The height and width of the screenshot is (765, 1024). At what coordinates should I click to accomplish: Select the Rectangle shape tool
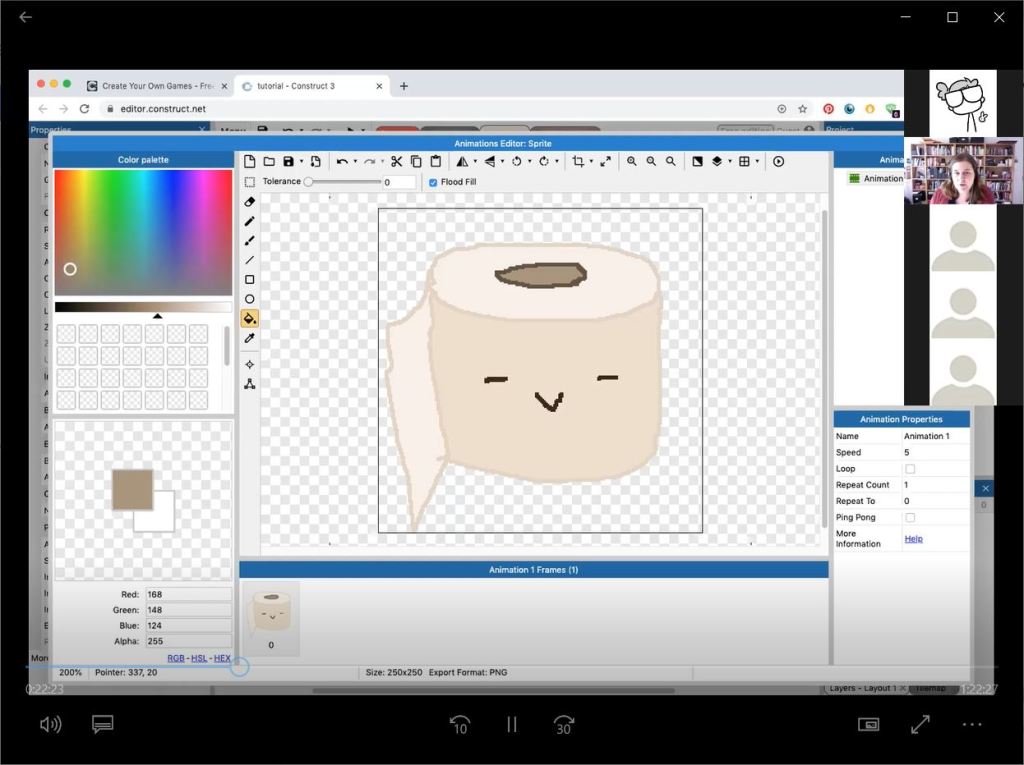[250, 280]
